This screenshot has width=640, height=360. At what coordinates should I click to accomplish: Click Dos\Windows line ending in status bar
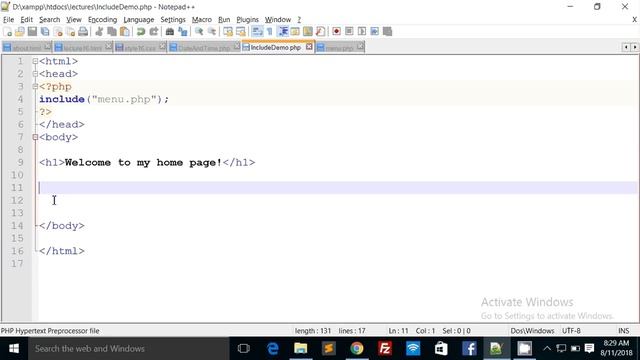point(532,331)
